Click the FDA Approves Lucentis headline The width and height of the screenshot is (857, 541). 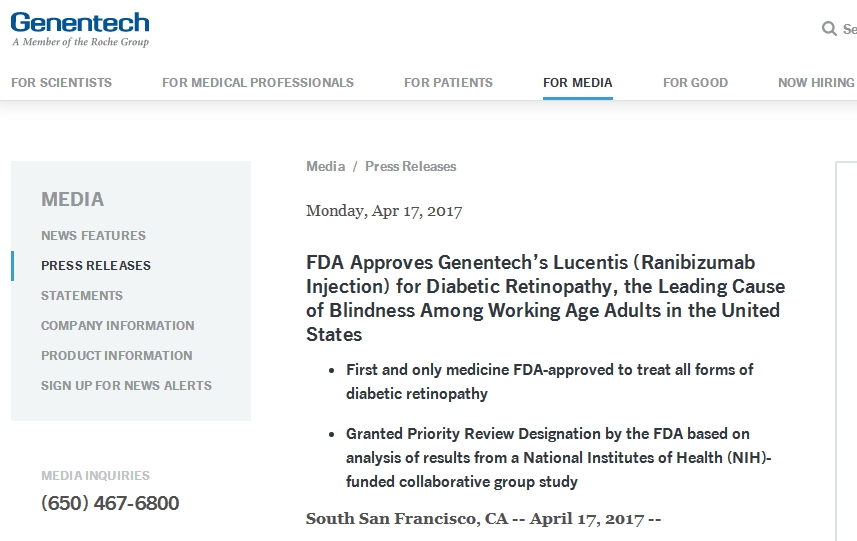(545, 298)
